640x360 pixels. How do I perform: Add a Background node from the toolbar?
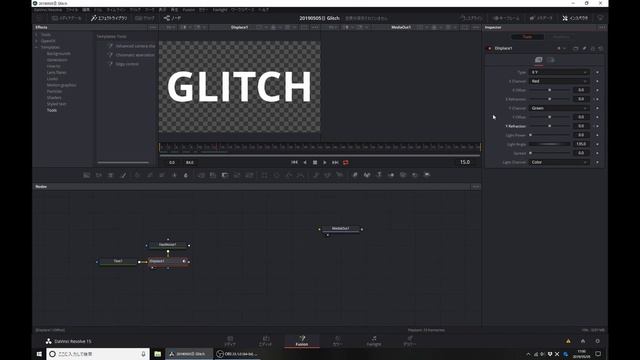(x=87, y=175)
